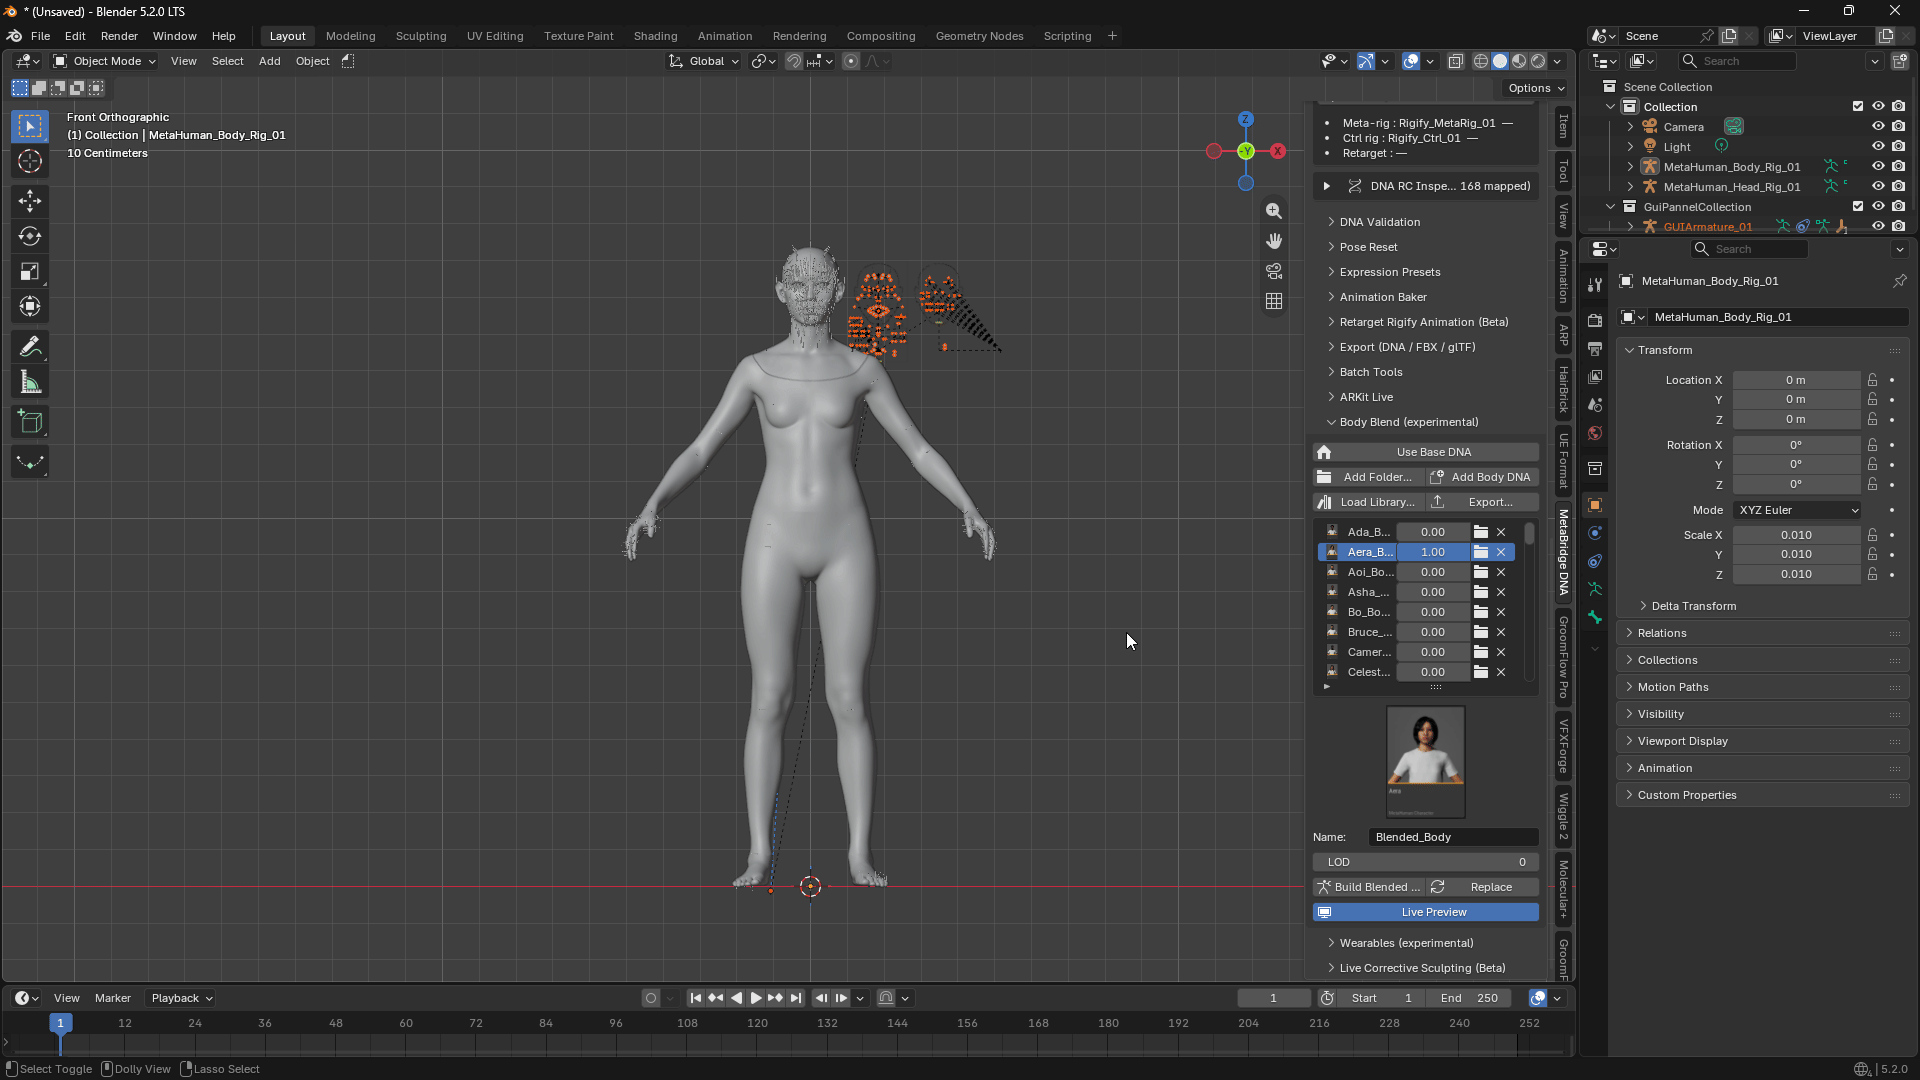Click the Build Blended button
Viewport: 1920px width, 1080px height.
pyautogui.click(x=1367, y=887)
